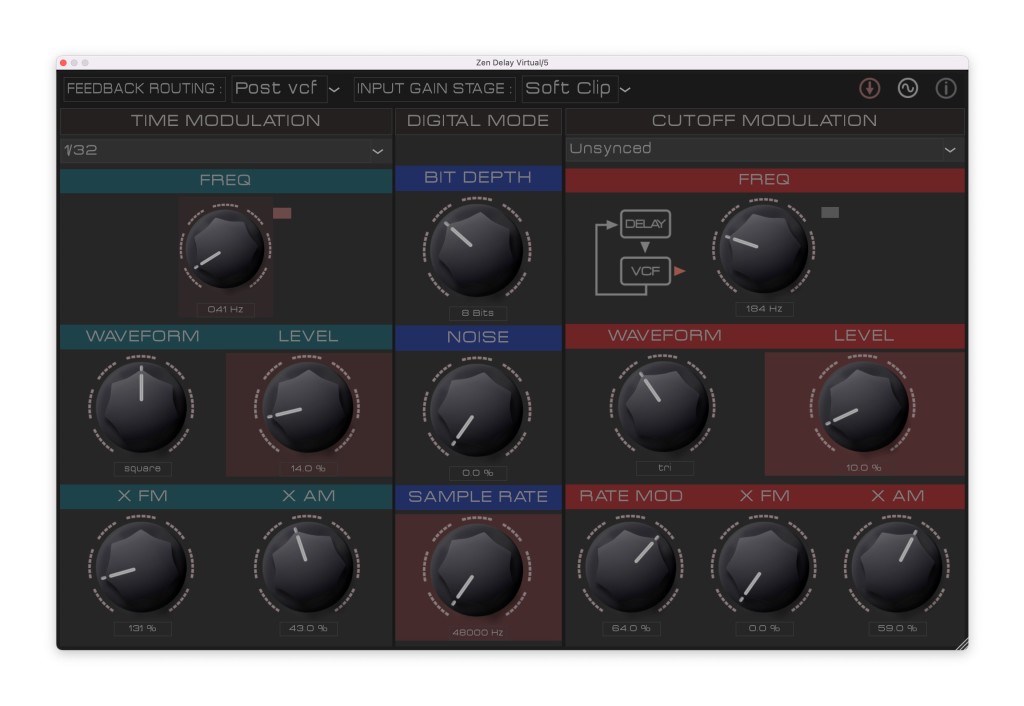Click the DELAY box in routing diagram
This screenshot has height=706, width=1024.
(x=645, y=224)
